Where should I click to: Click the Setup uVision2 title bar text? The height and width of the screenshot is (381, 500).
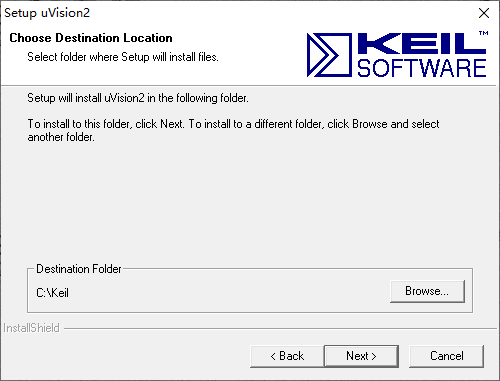(x=47, y=13)
